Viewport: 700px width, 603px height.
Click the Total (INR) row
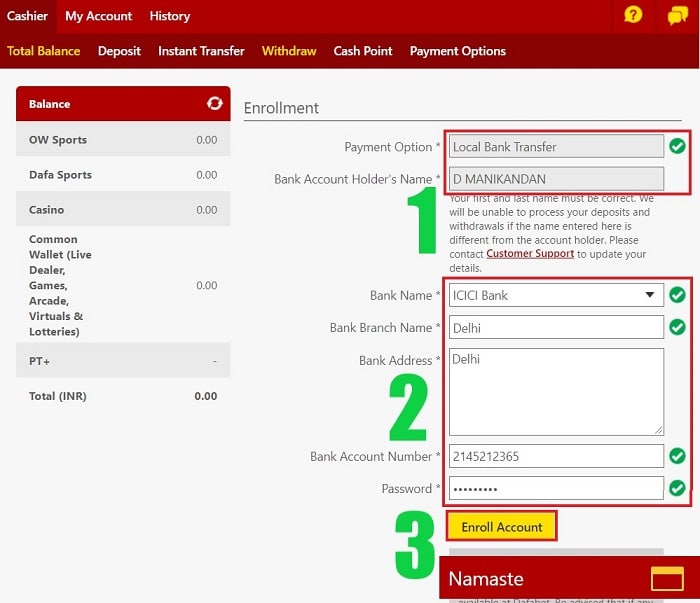tap(123, 395)
